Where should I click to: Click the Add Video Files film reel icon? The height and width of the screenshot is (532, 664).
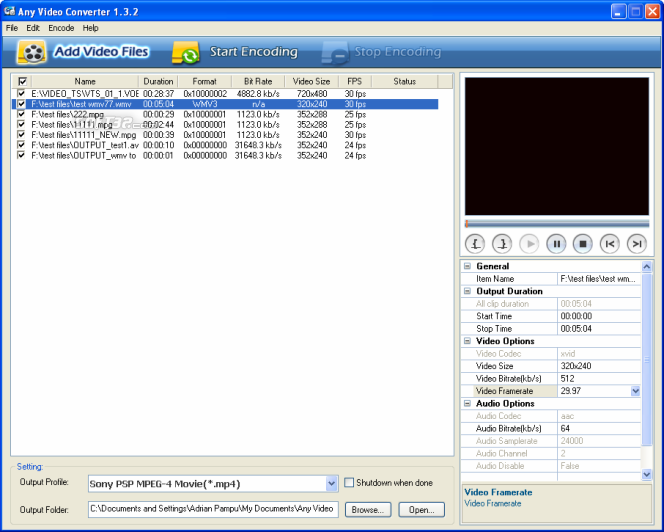[31, 52]
